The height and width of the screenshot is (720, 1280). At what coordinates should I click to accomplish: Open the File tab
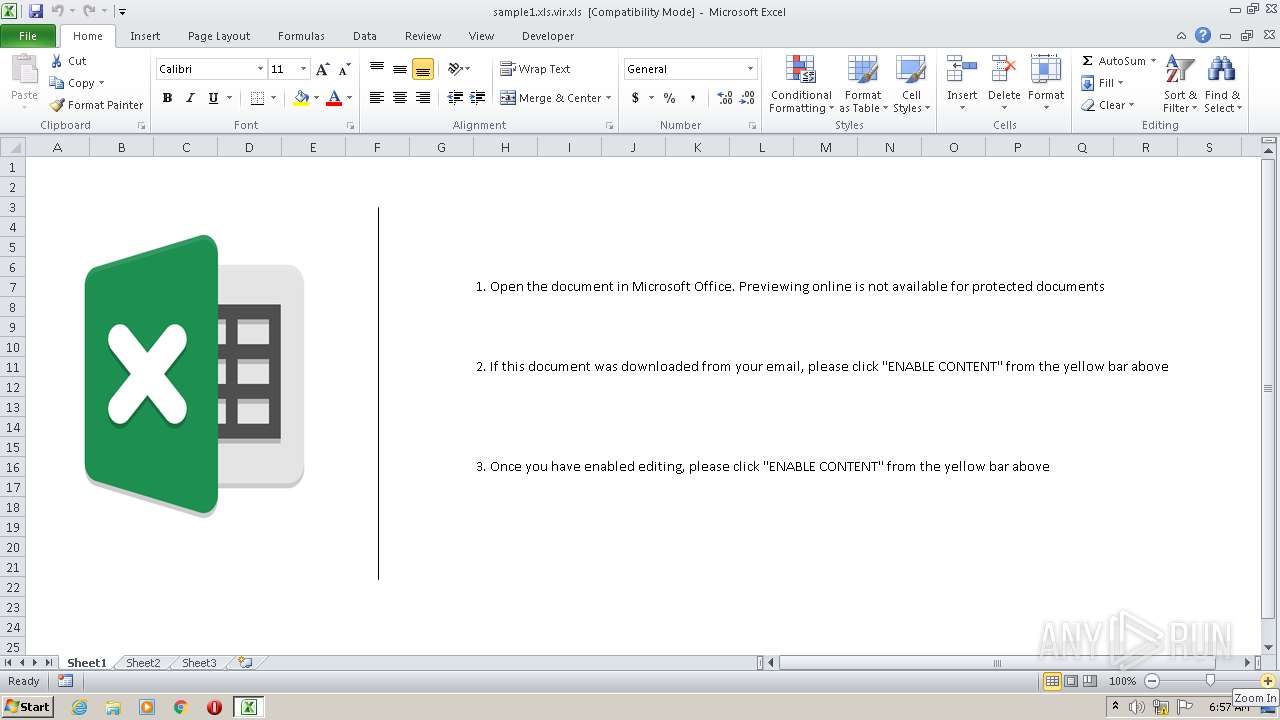click(28, 36)
